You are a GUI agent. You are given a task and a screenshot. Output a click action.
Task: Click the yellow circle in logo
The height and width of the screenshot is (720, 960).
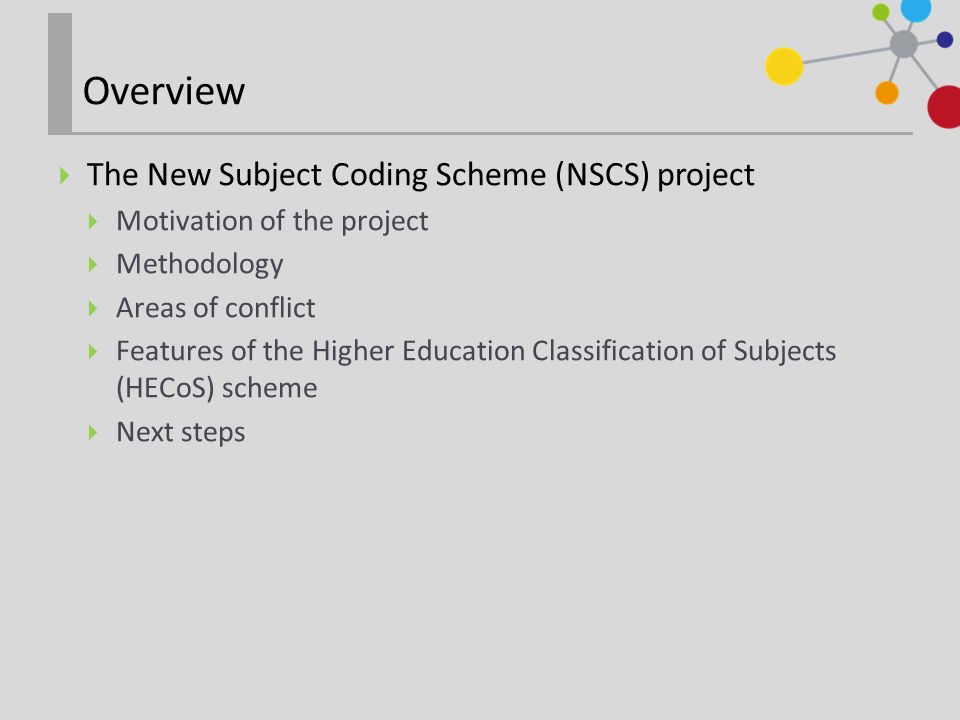784,66
